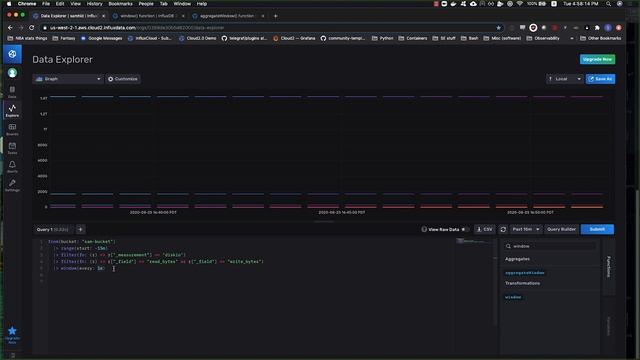Insert the window transformation function

[513, 297]
